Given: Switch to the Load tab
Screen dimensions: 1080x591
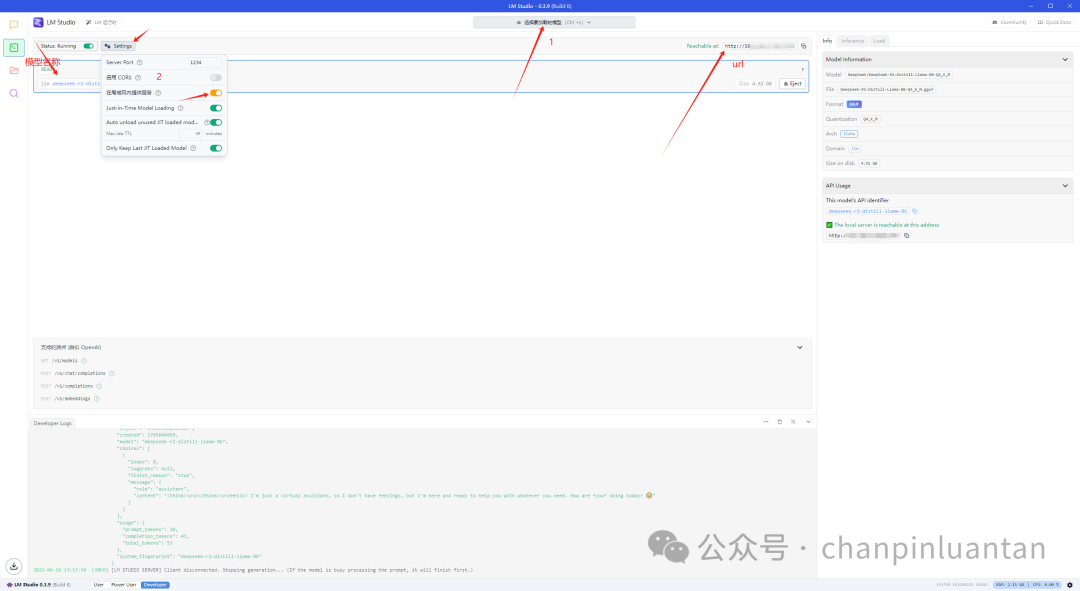Looking at the screenshot, I should tap(879, 41).
